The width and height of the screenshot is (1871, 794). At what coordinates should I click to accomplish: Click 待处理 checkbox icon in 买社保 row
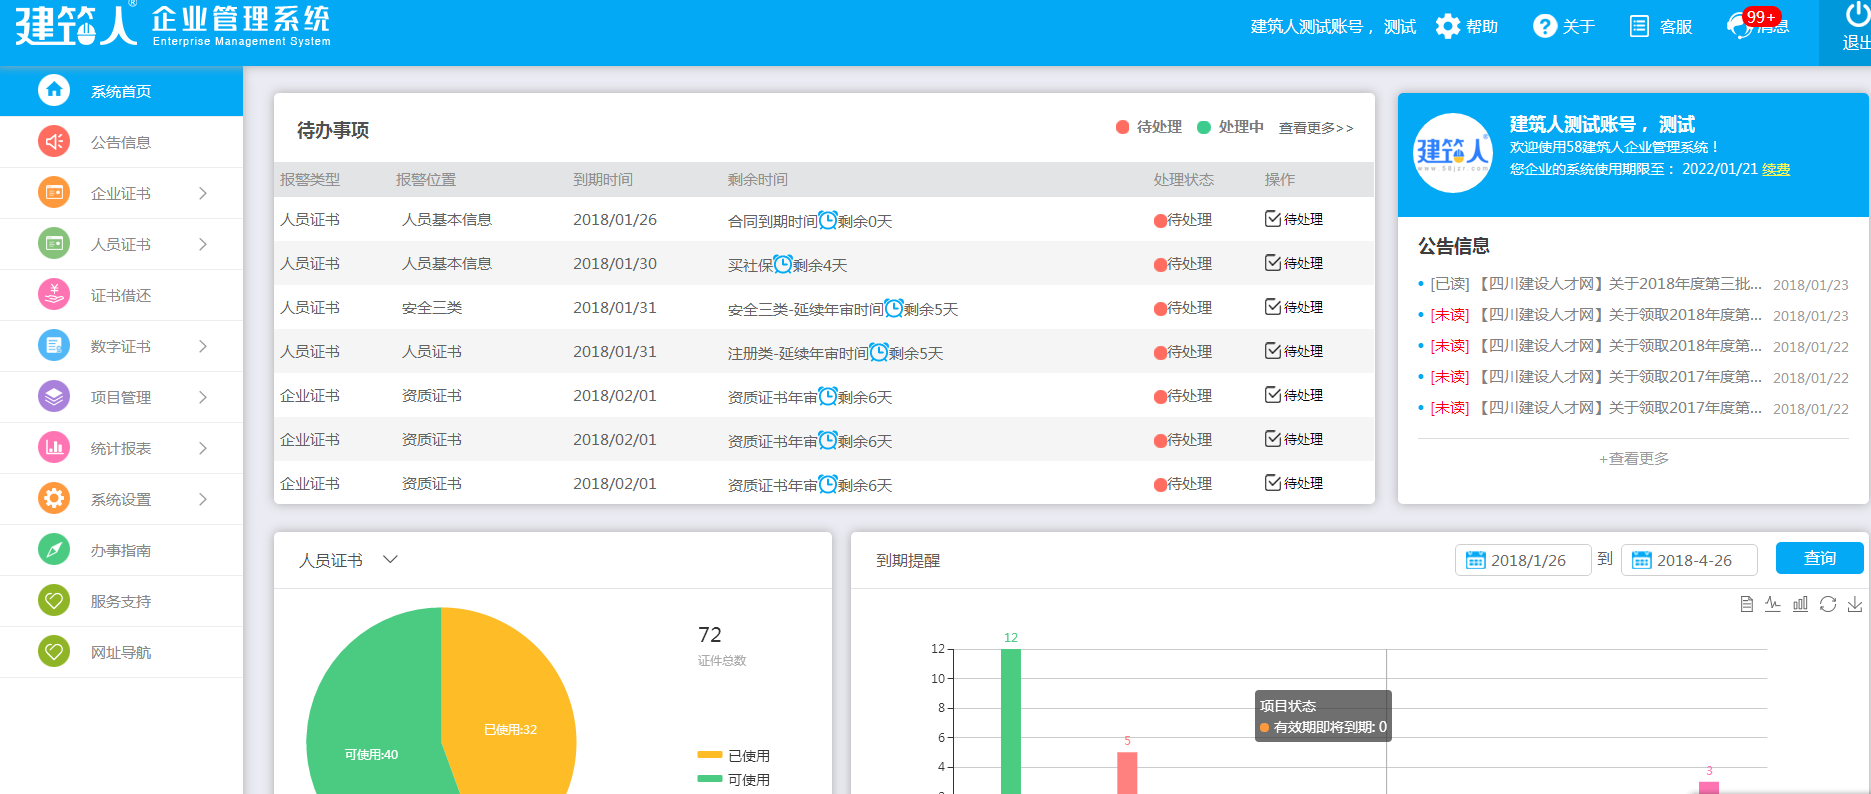1273,263
